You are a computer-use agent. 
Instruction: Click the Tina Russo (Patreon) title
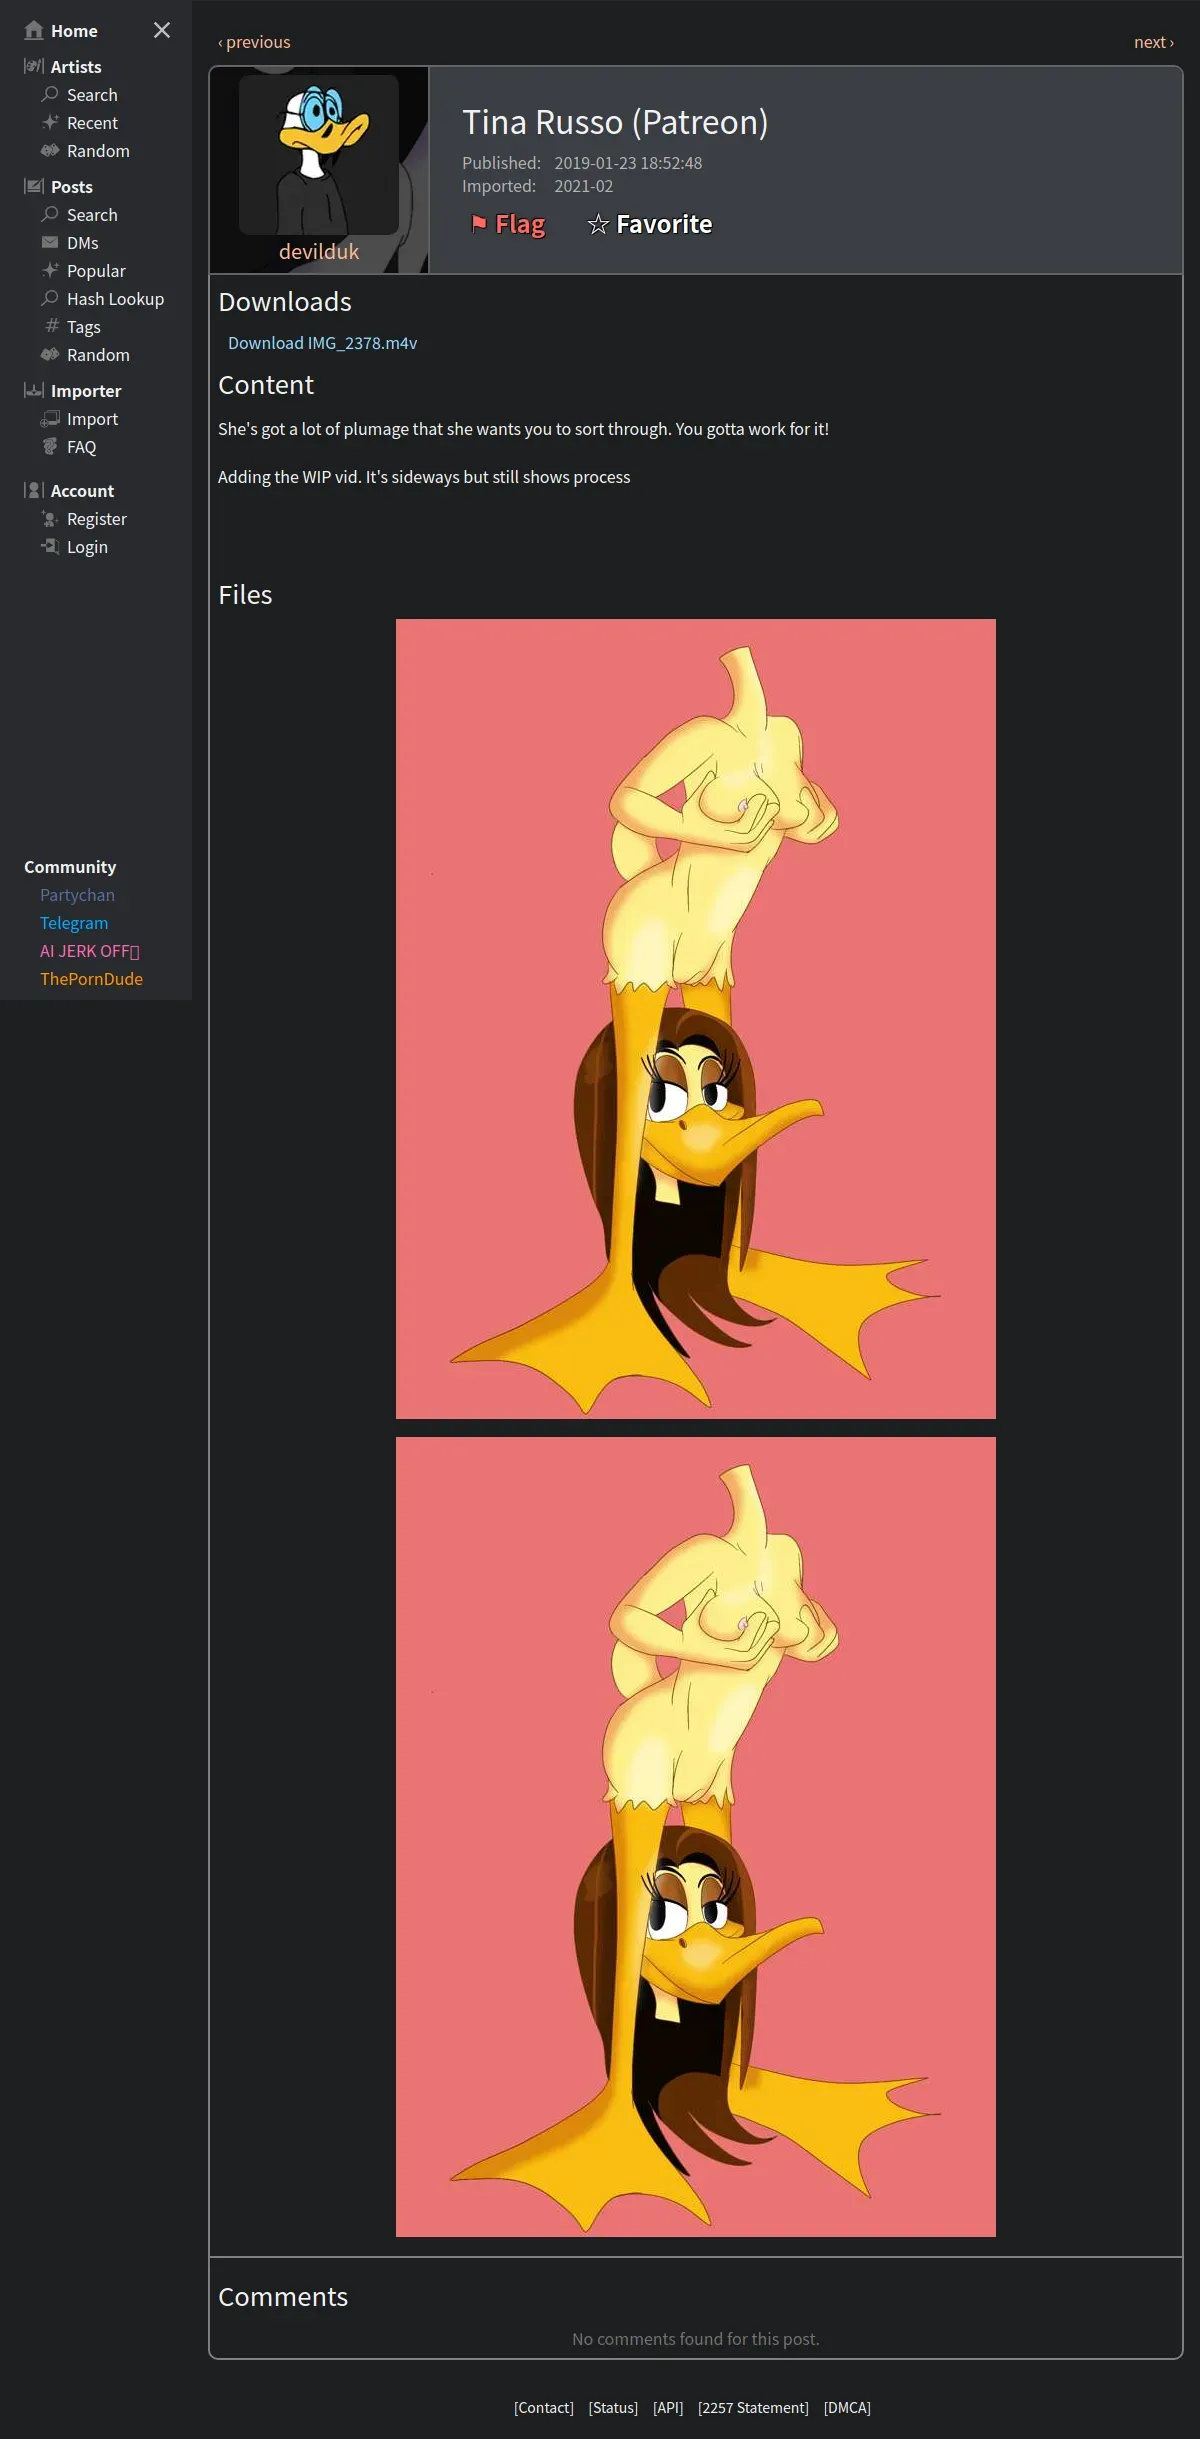point(615,122)
